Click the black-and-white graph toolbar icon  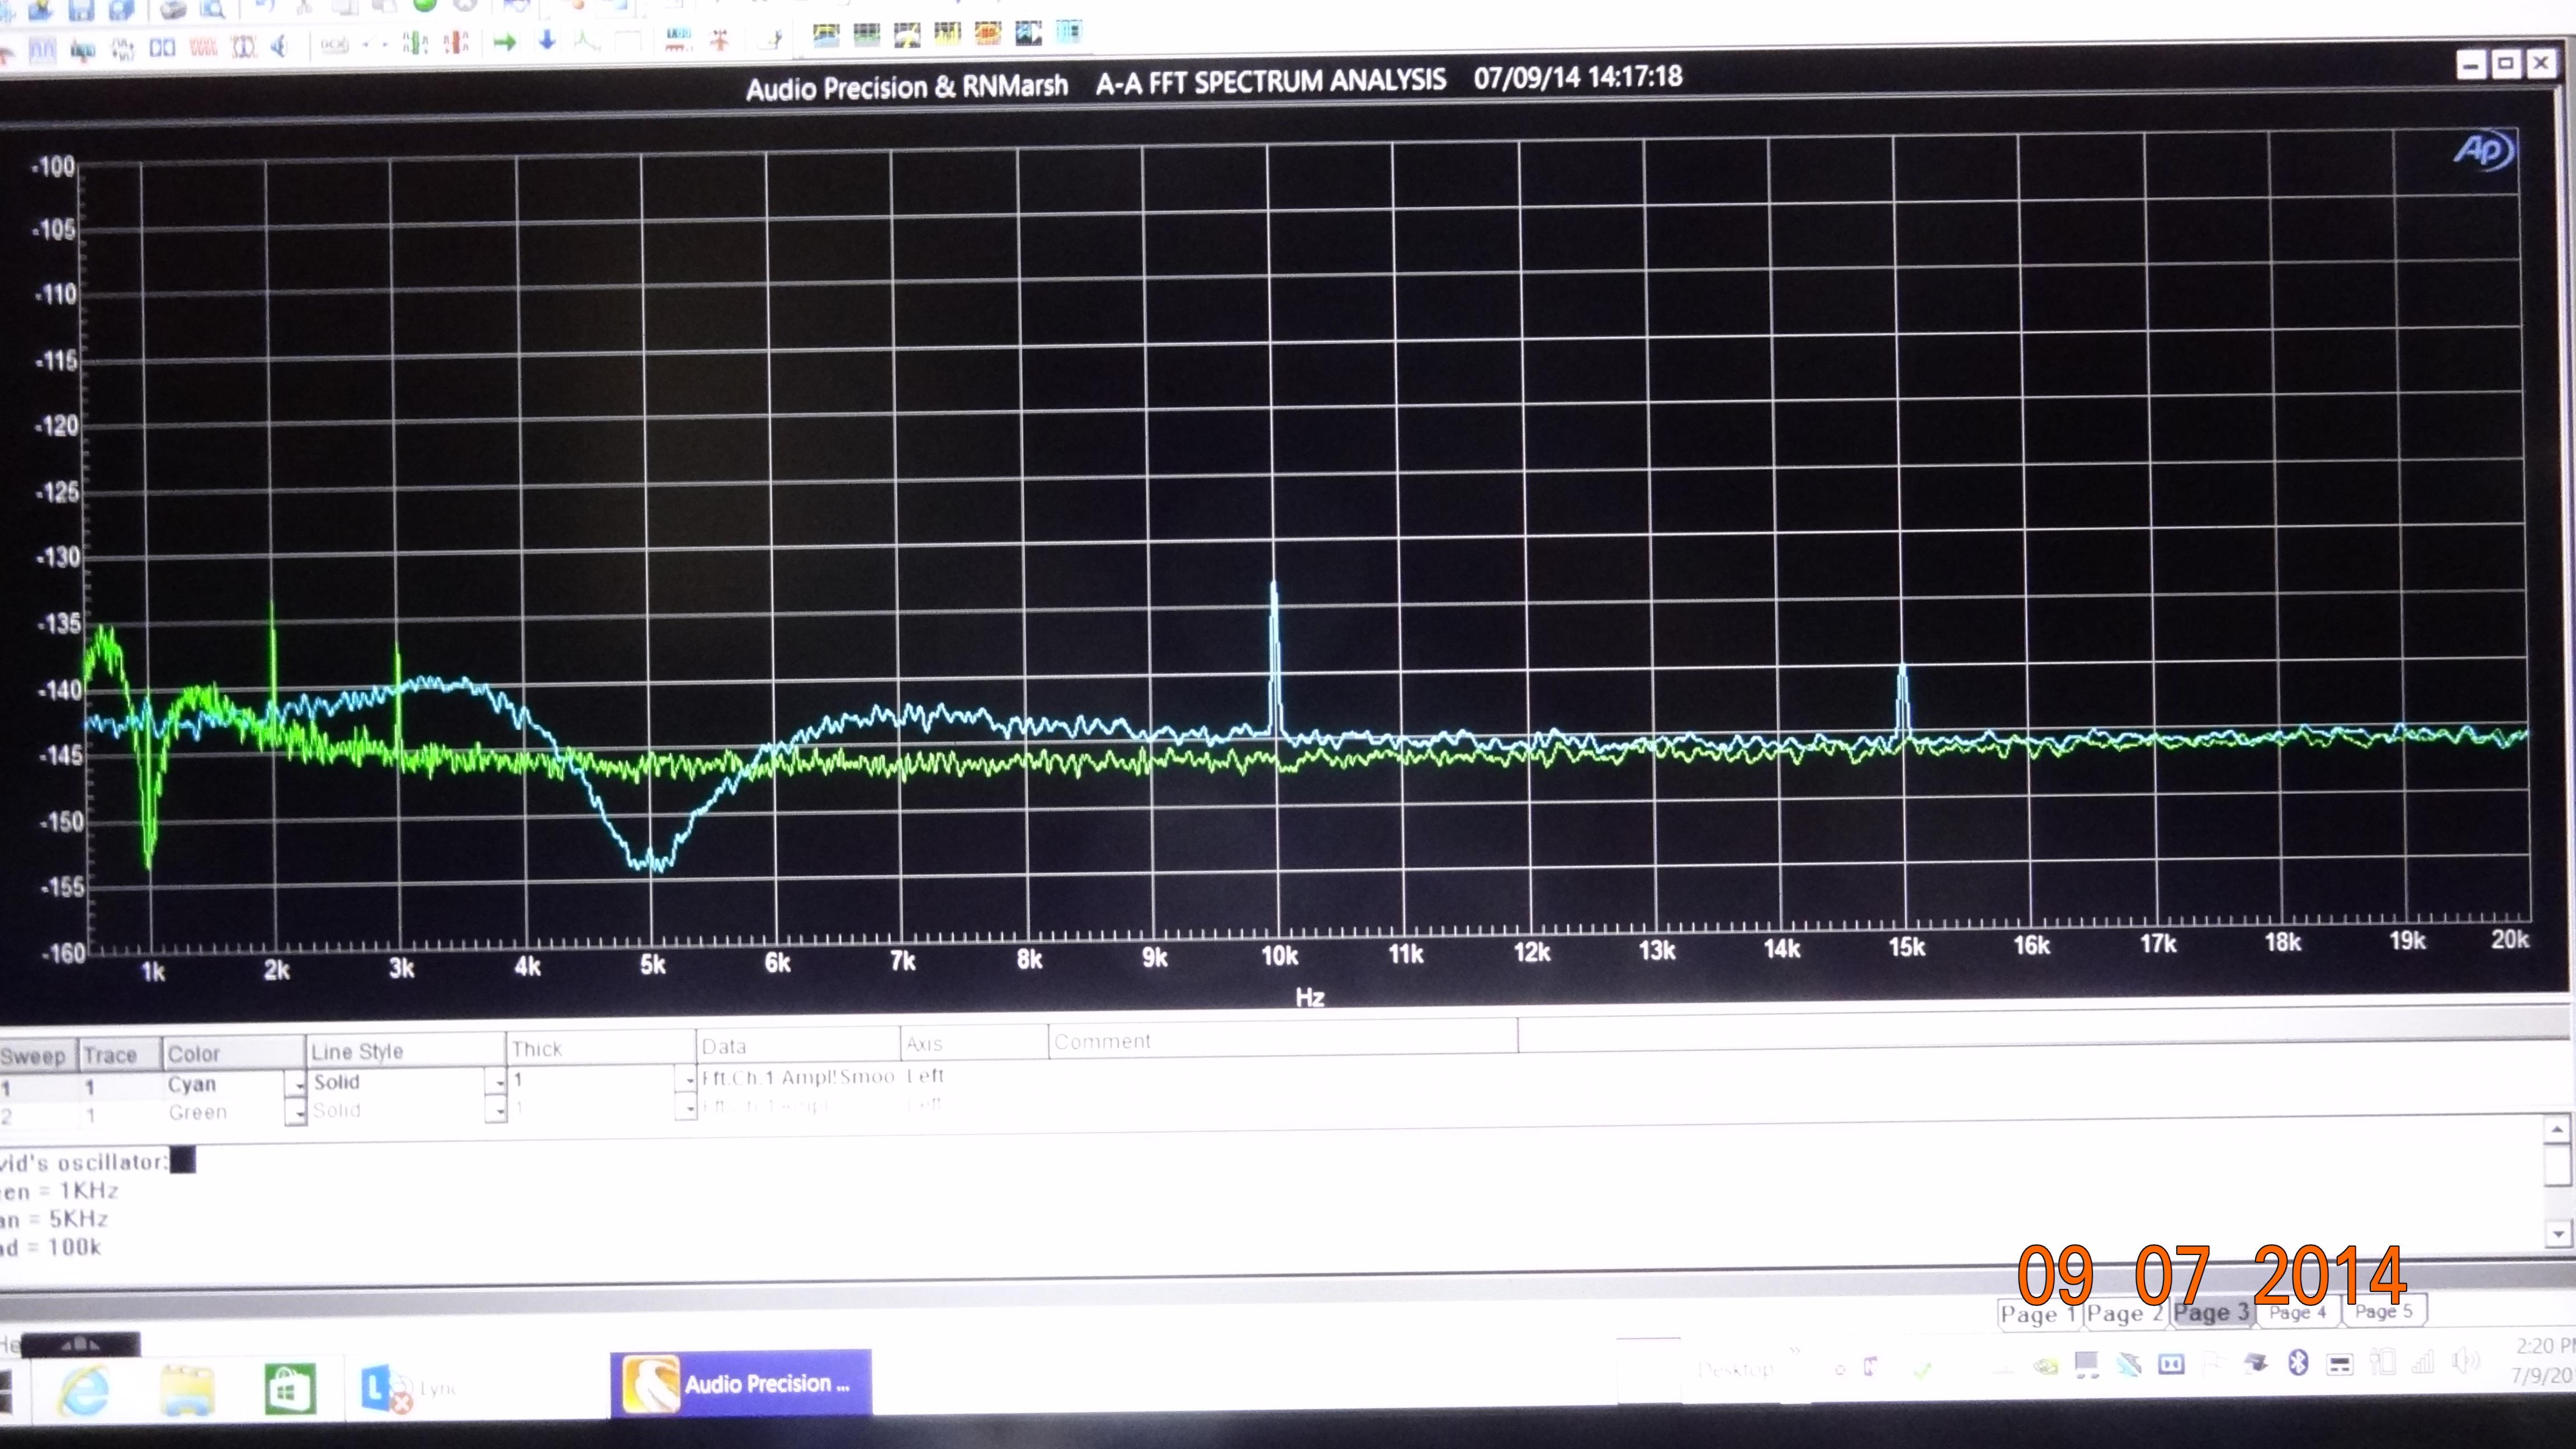pyautogui.click(x=1028, y=33)
